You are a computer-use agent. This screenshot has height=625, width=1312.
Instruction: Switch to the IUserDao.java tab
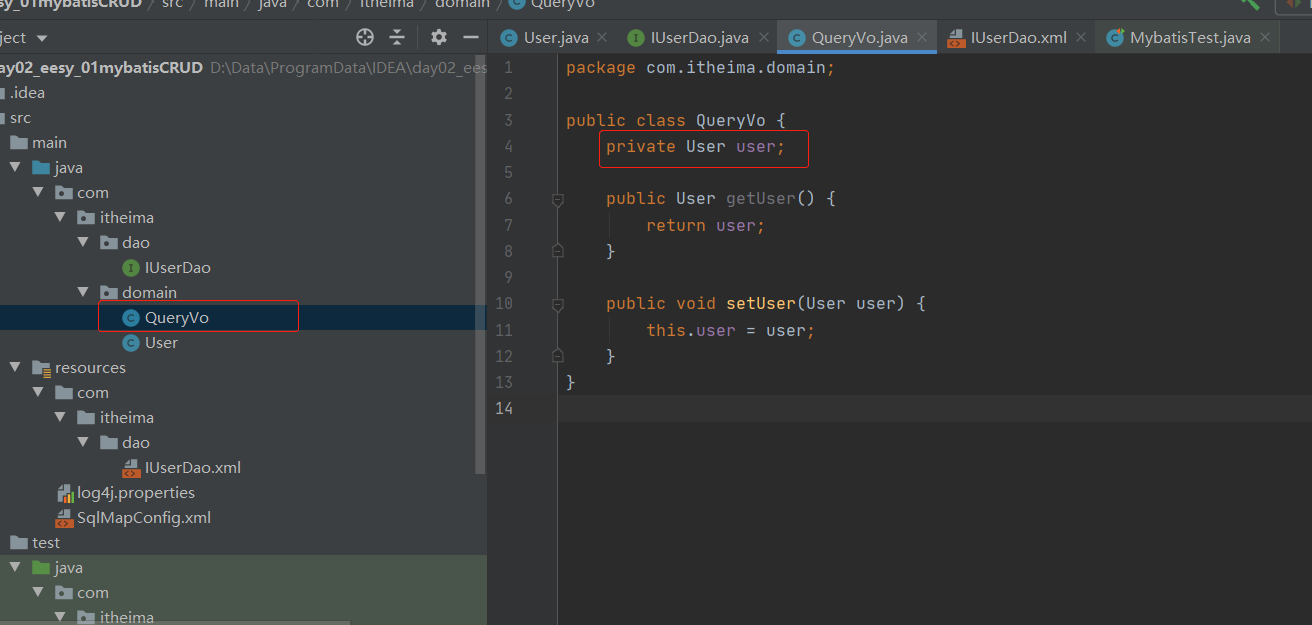[x=699, y=38]
